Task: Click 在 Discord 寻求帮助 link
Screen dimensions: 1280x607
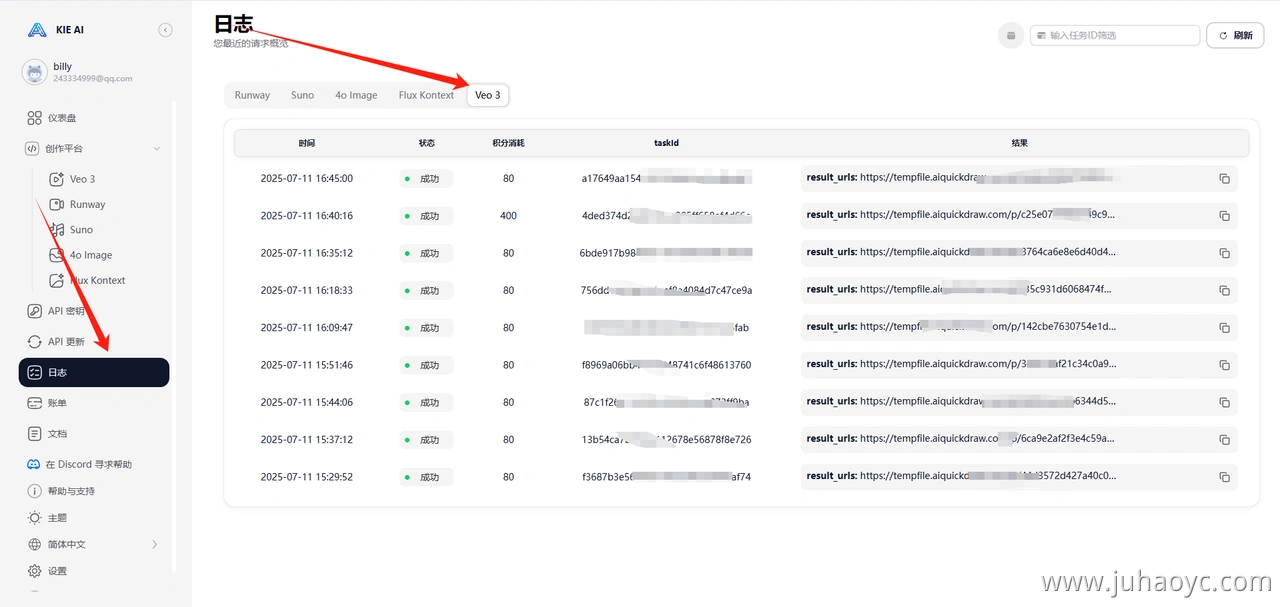Action: pyautogui.click(x=88, y=464)
